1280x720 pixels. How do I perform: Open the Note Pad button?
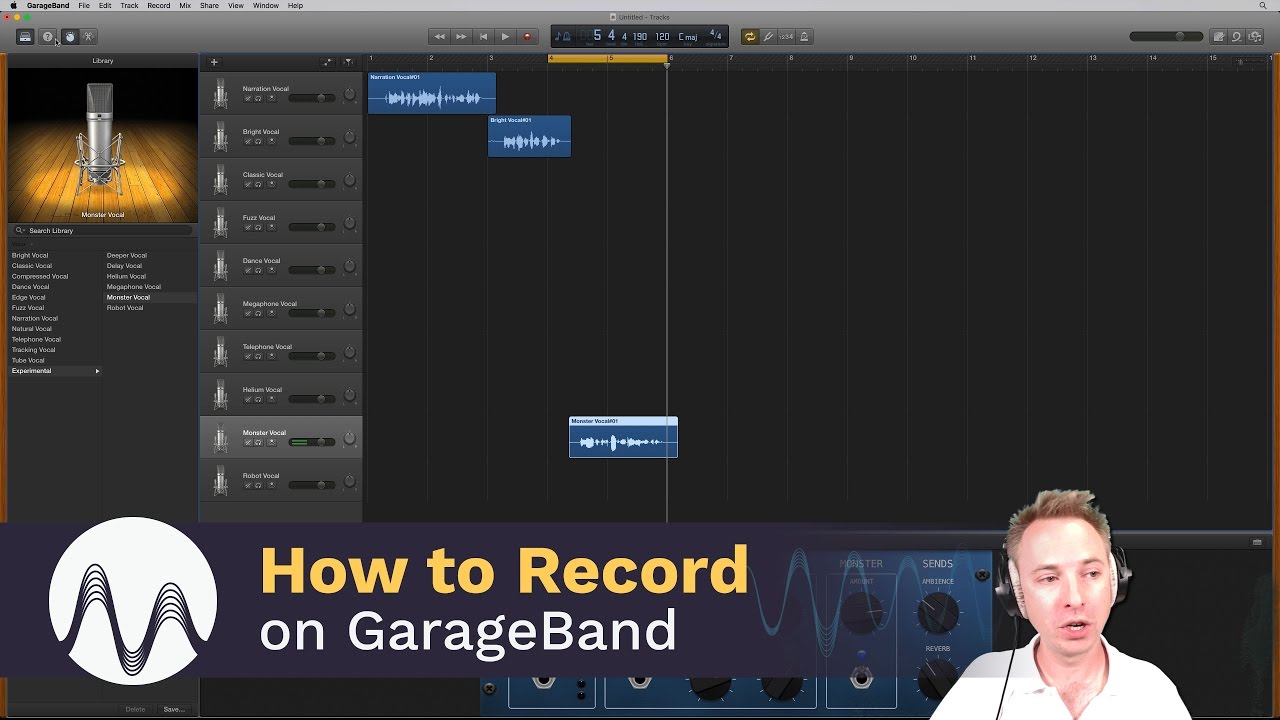(x=1218, y=37)
